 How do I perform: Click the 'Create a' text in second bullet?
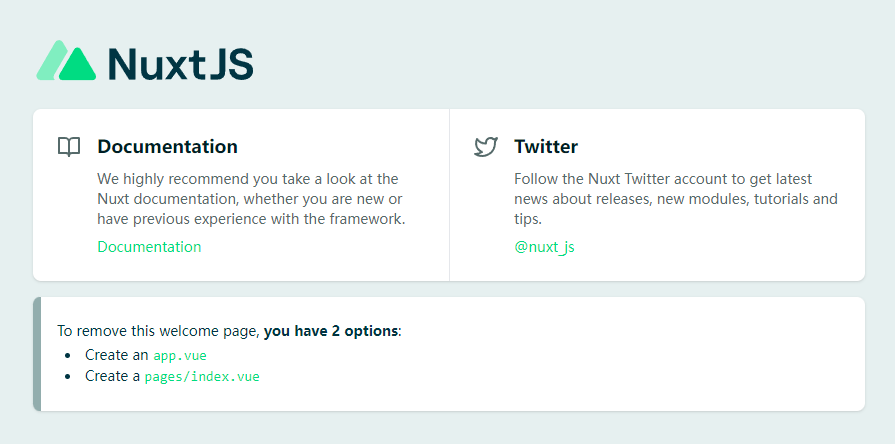coord(112,376)
